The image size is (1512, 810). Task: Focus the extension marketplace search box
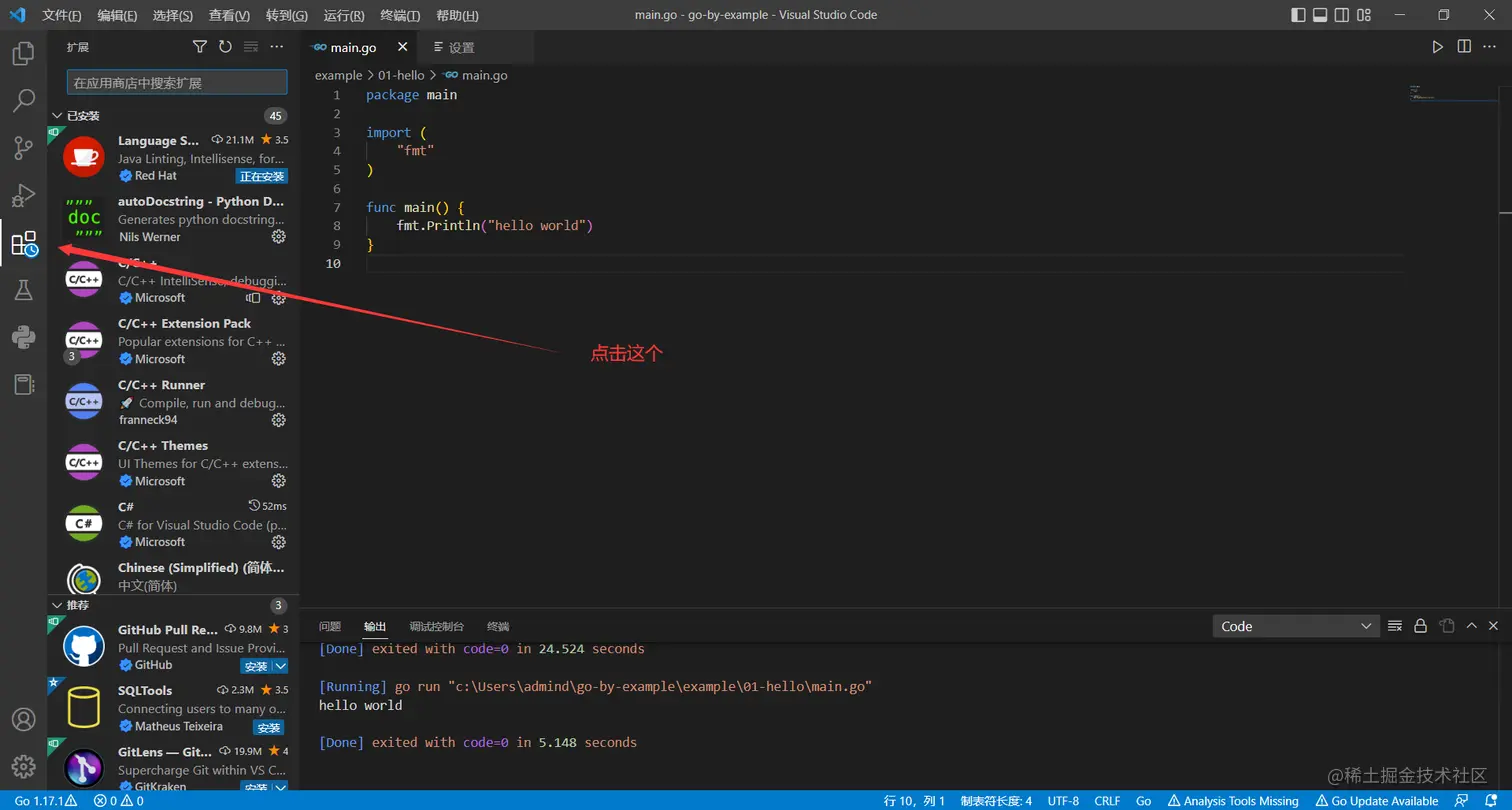point(177,82)
